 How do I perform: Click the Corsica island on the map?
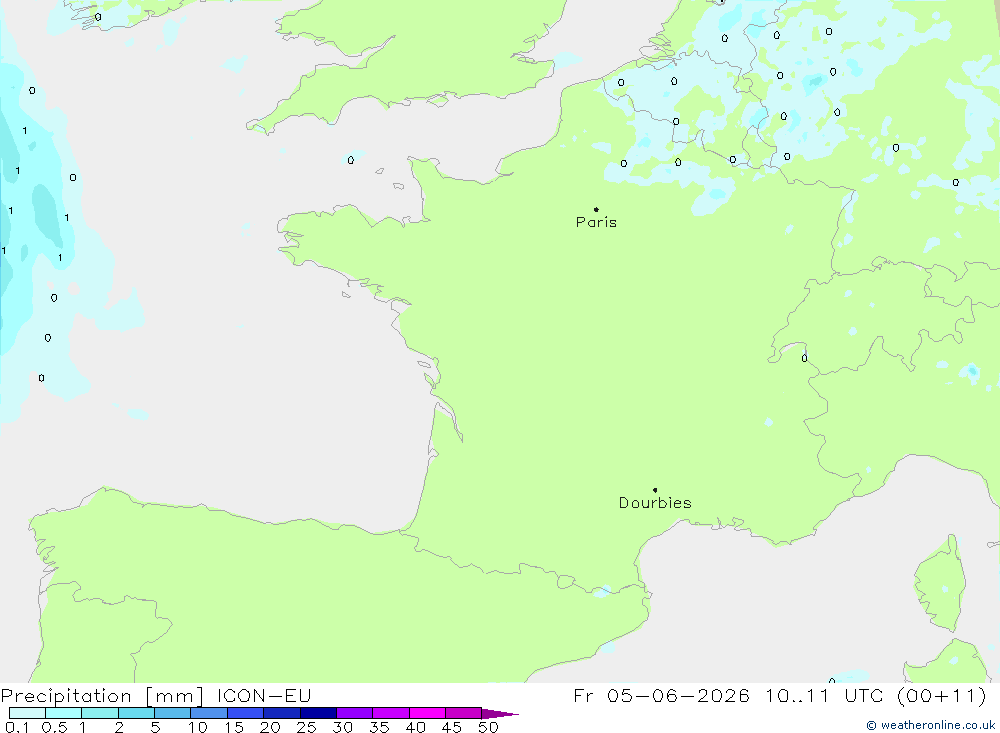tap(941, 584)
